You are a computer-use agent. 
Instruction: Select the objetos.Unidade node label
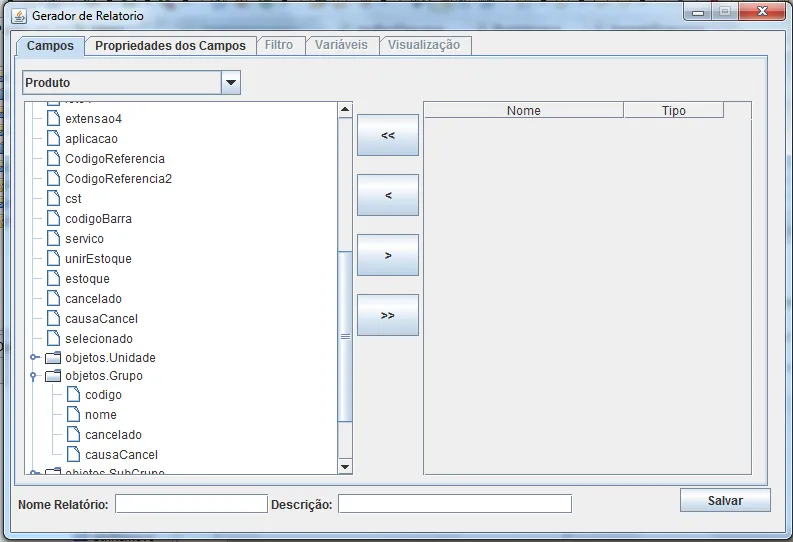110,358
